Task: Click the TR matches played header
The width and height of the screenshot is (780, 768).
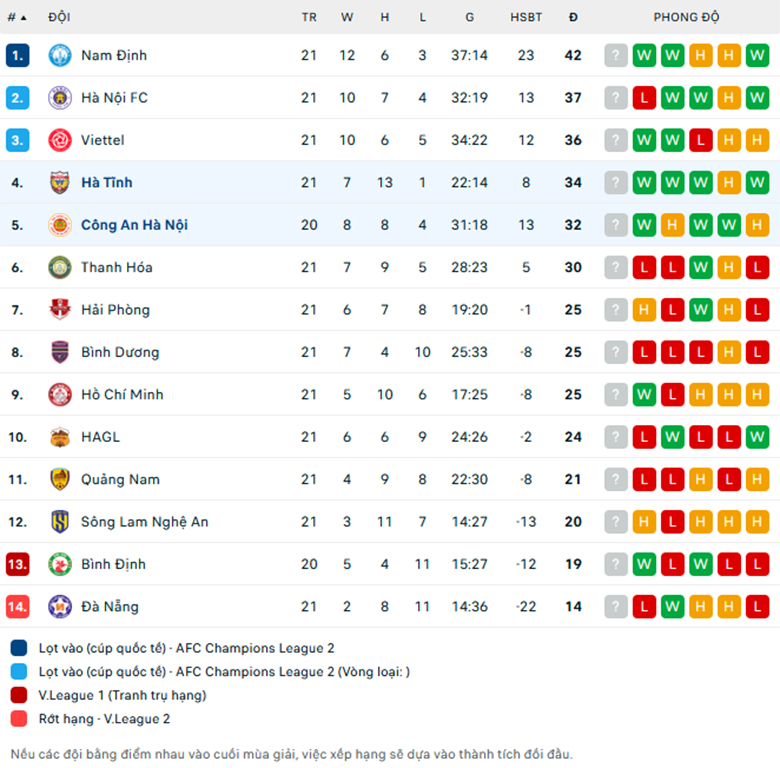Action: coord(309,17)
